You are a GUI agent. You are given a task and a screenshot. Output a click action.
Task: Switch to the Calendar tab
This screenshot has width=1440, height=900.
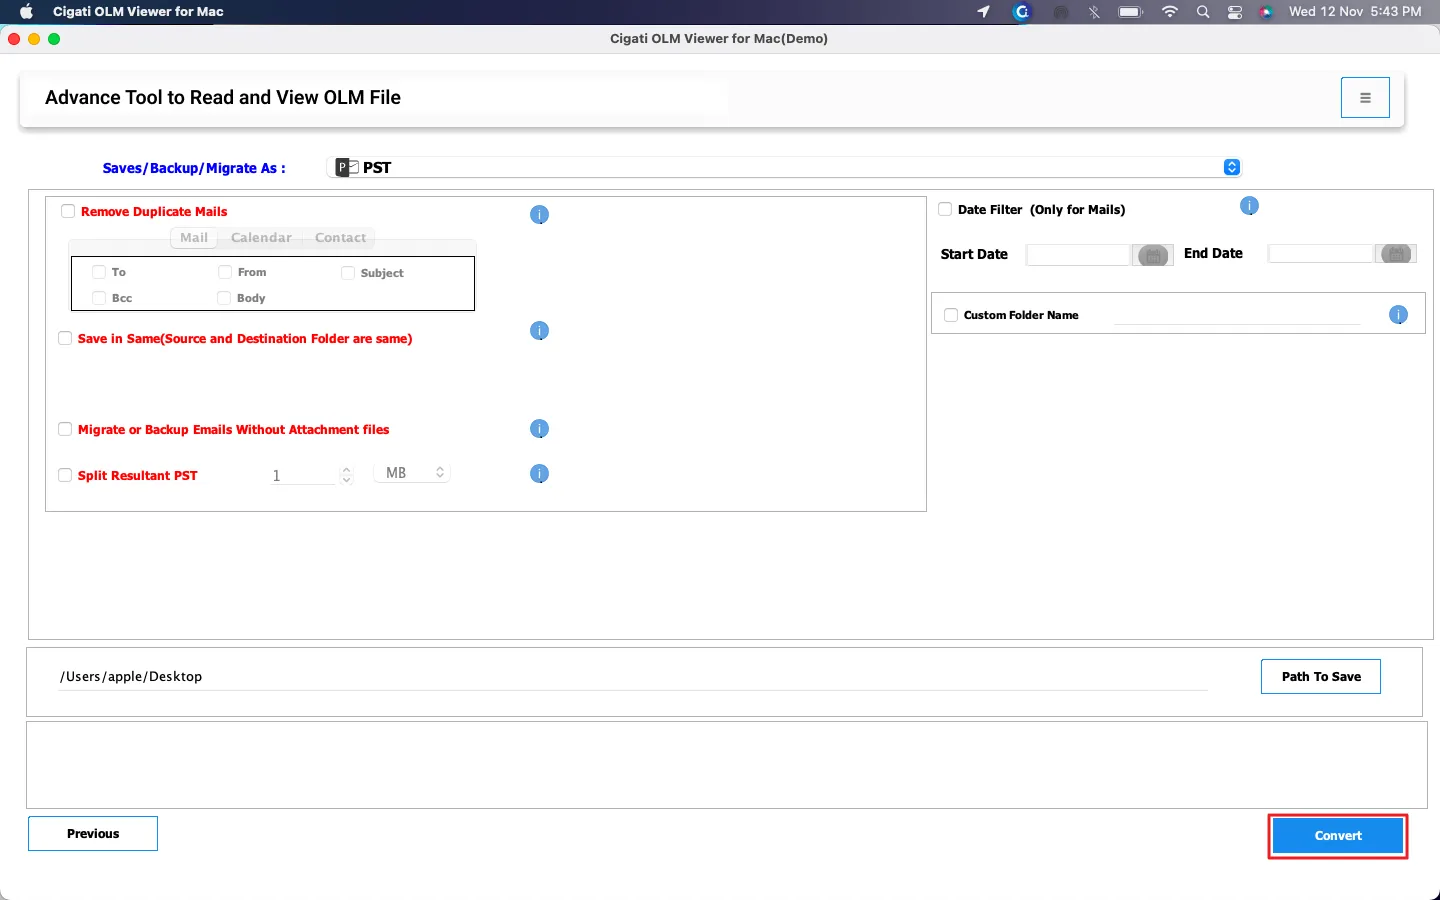pos(261,238)
